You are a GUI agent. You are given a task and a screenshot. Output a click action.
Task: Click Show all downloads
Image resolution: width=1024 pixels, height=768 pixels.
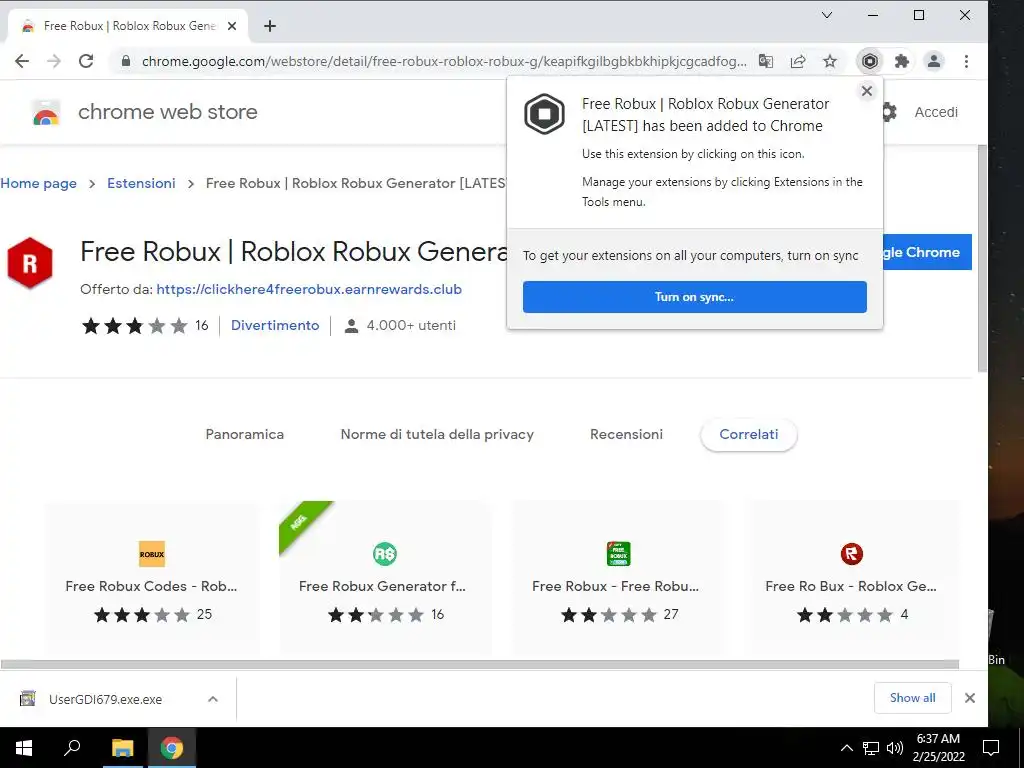[x=912, y=698]
